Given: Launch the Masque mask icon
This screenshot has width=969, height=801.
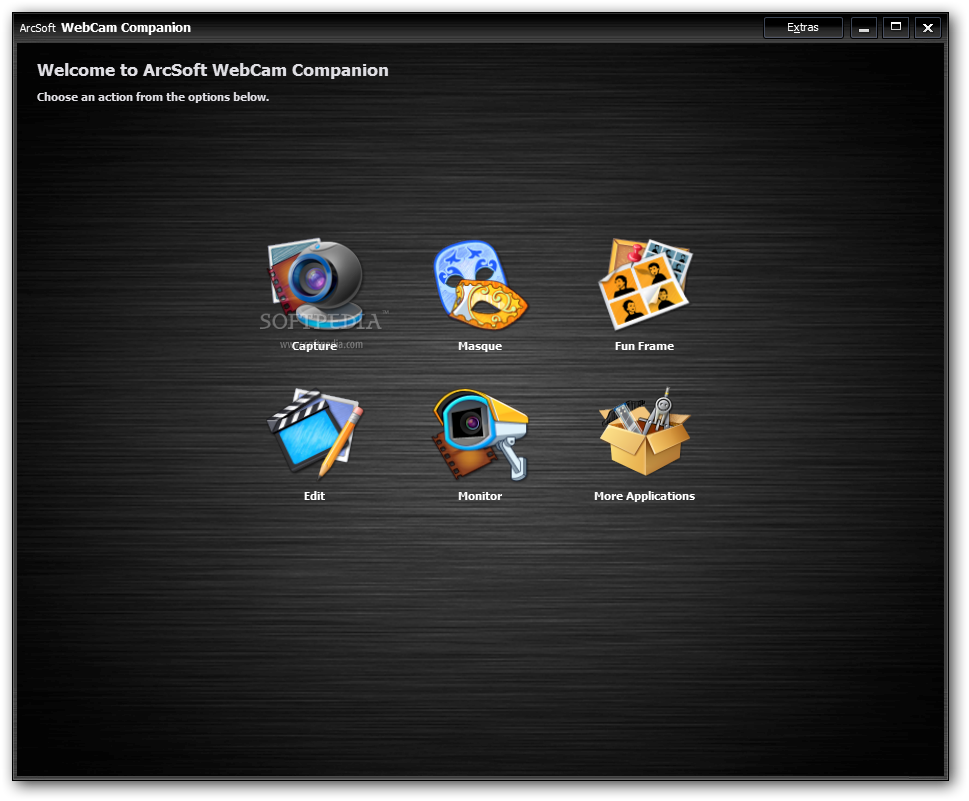Looking at the screenshot, I should coord(480,284).
